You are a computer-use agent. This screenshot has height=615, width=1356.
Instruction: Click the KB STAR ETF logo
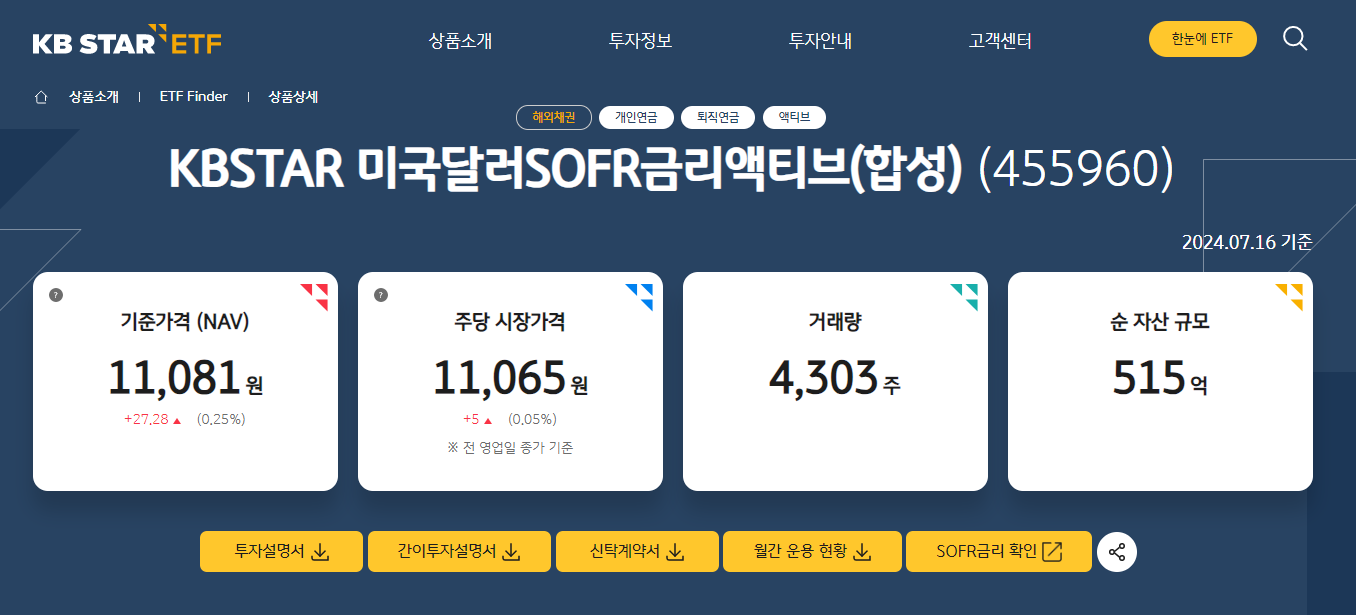[127, 41]
